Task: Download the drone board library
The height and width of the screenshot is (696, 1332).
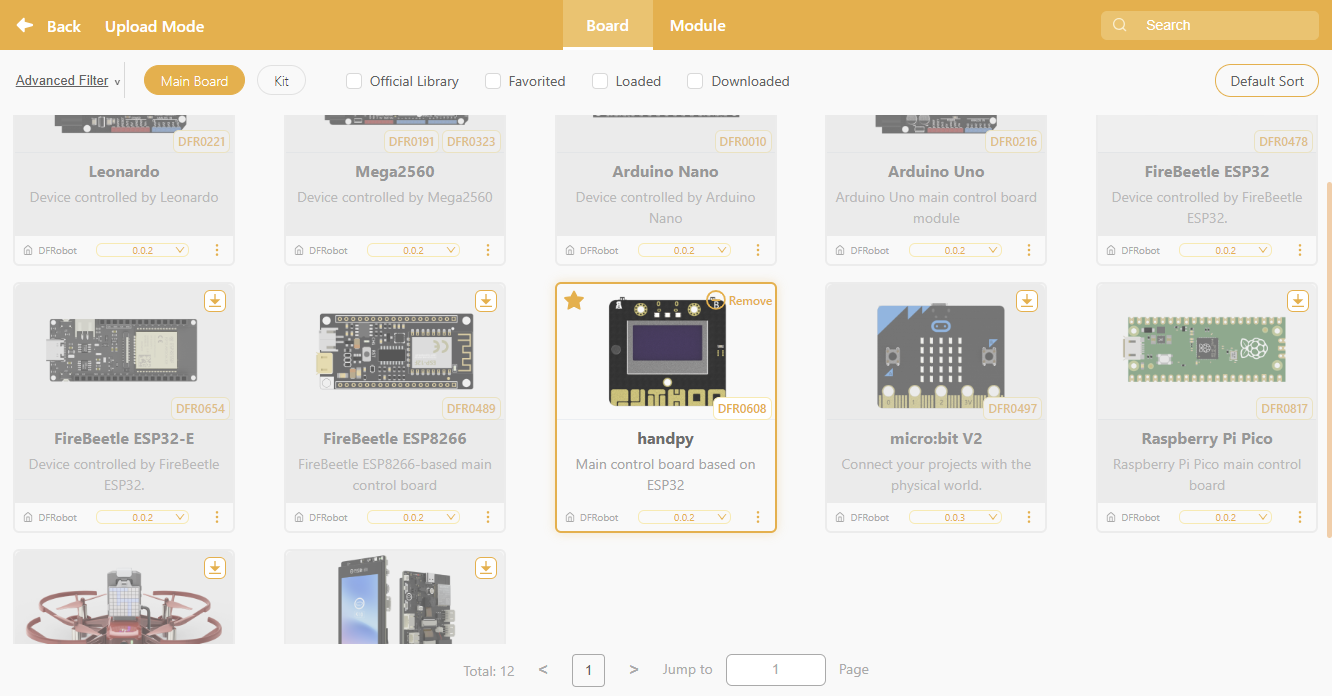Action: [x=215, y=567]
